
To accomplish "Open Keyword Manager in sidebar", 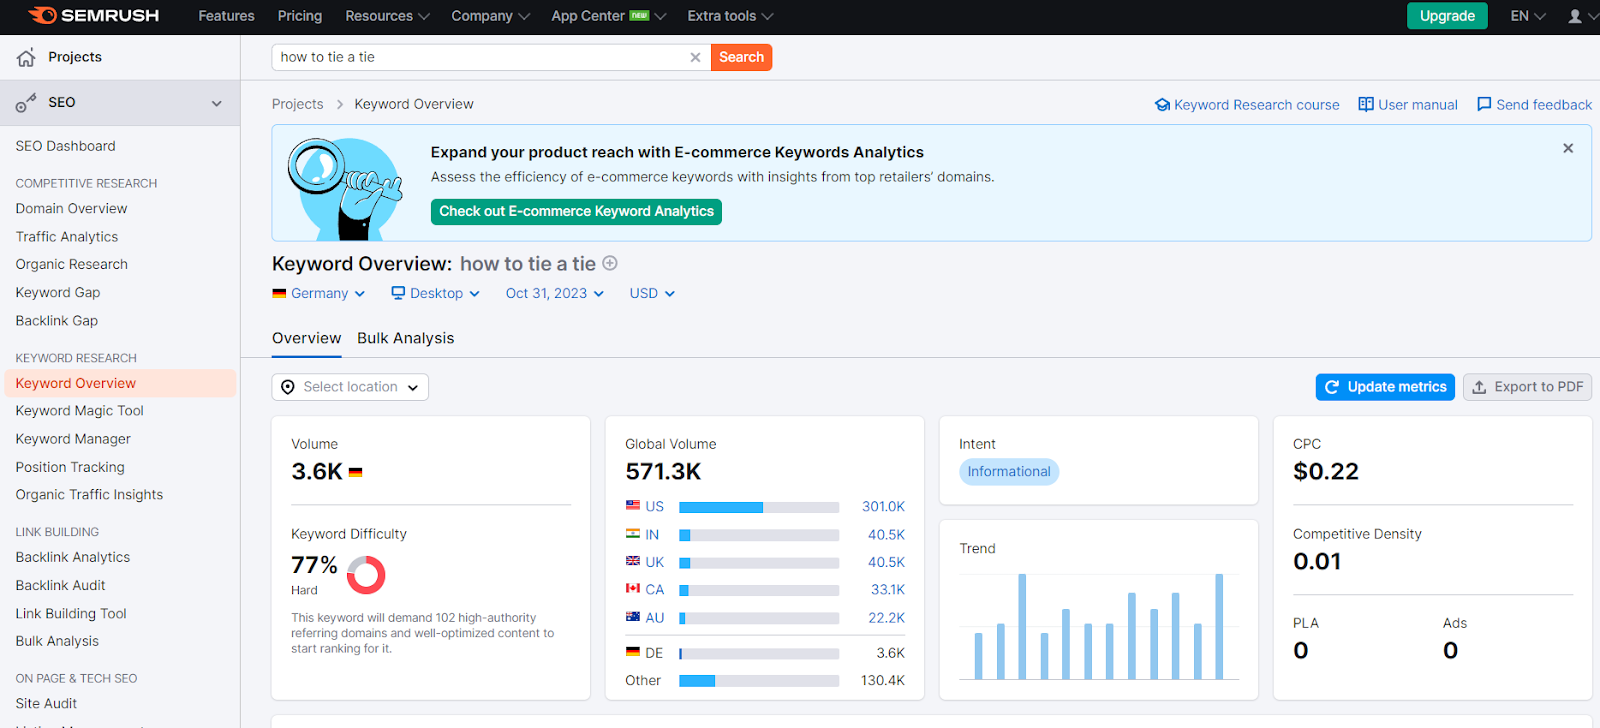I will [x=73, y=439].
